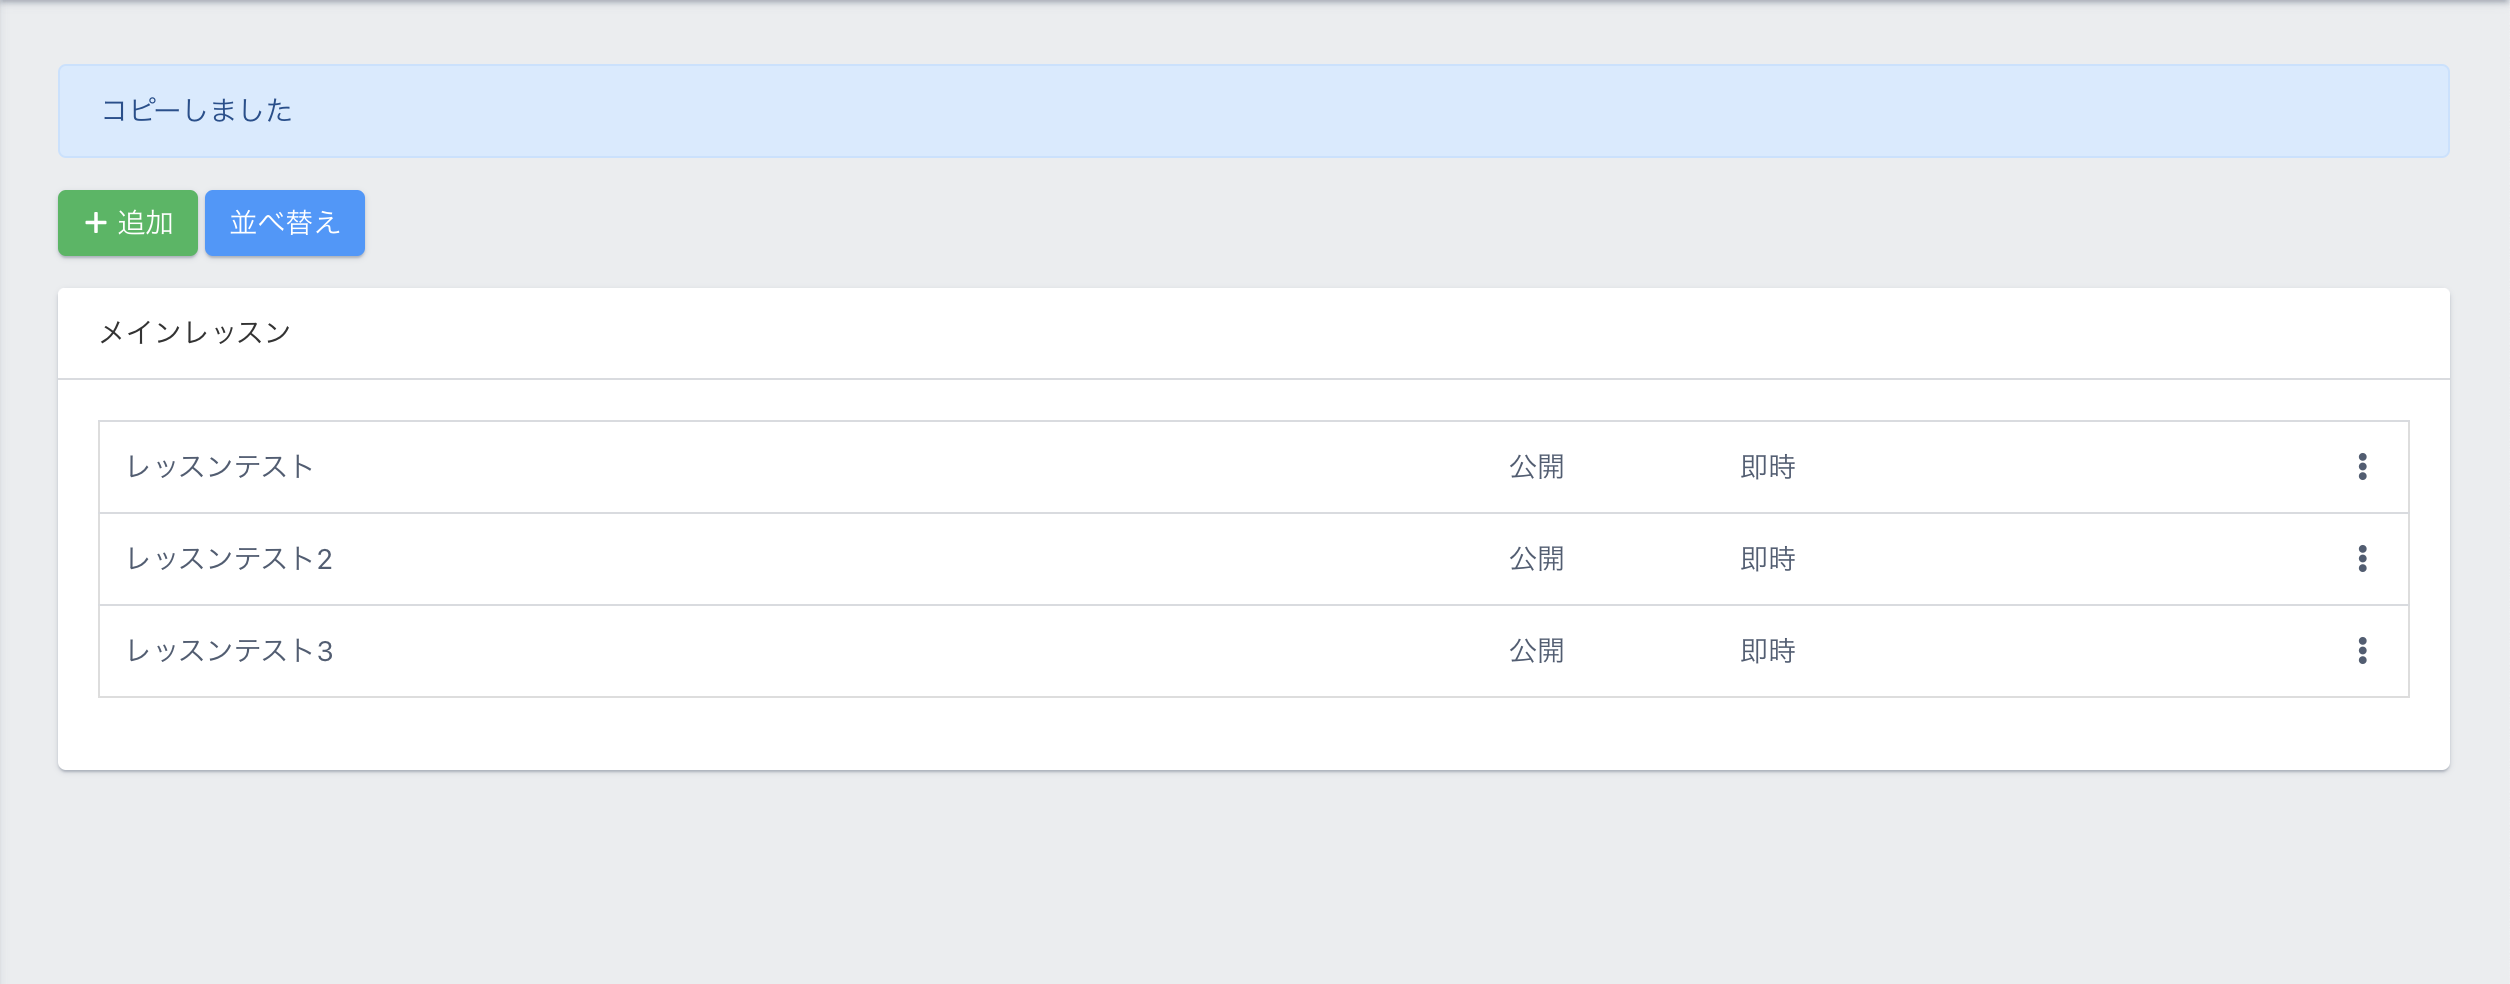Click 即時 timing in the レッスンテスト3 row

pyautogui.click(x=1767, y=651)
